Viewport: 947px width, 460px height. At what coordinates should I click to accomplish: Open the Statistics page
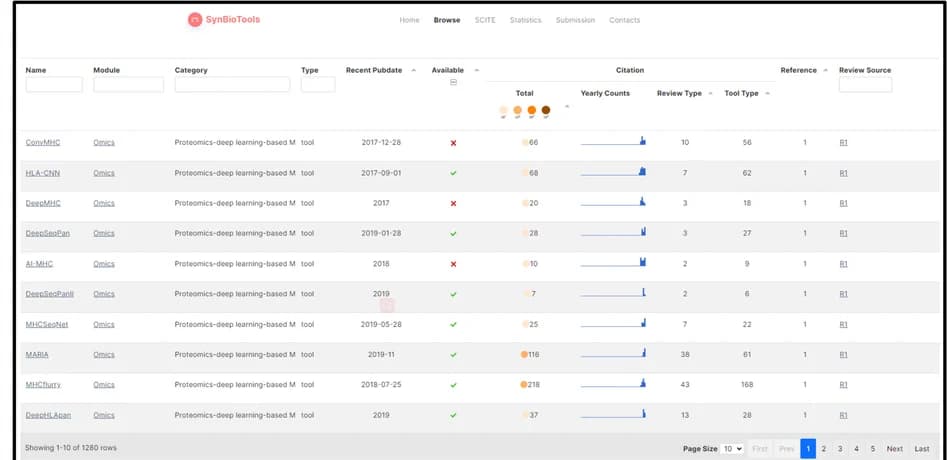[x=525, y=20]
